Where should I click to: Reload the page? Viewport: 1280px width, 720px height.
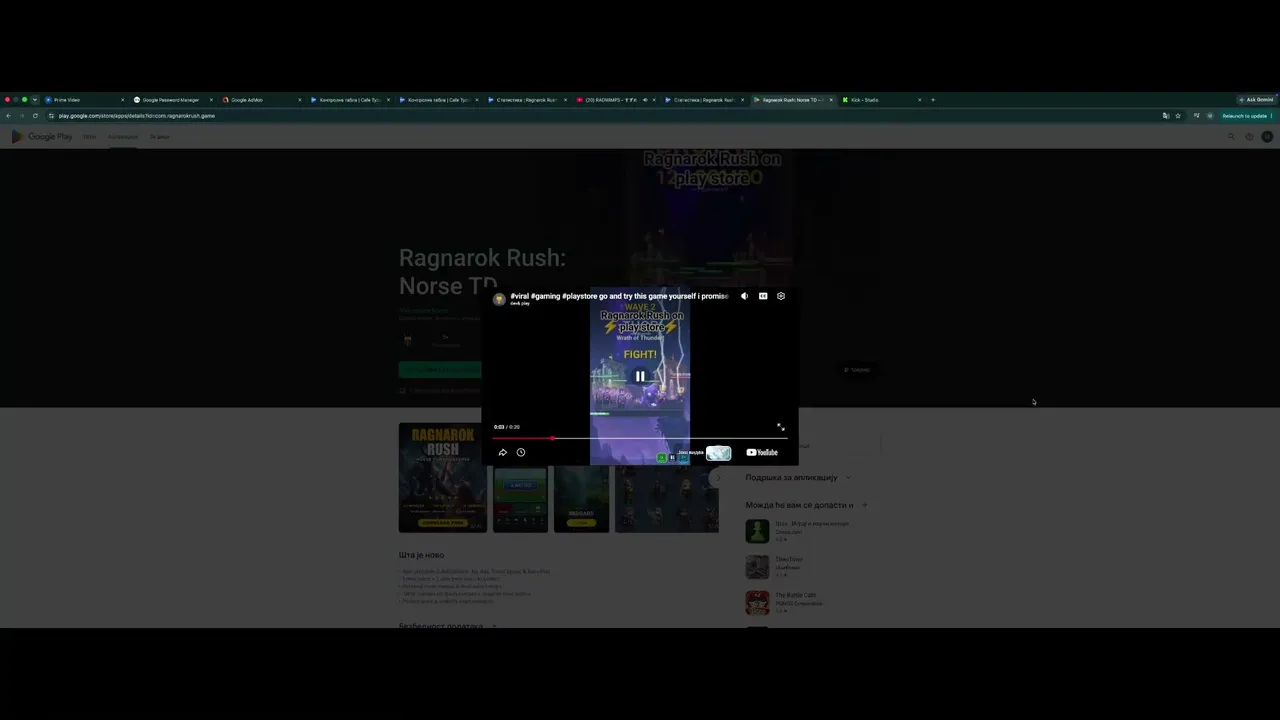pos(35,116)
